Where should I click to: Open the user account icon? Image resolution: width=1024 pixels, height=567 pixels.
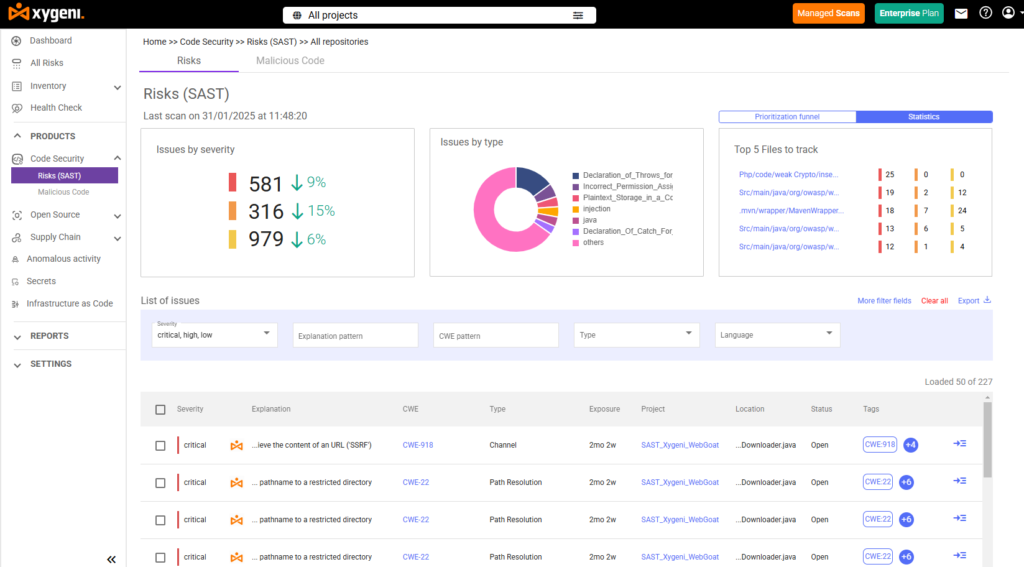tap(1008, 12)
